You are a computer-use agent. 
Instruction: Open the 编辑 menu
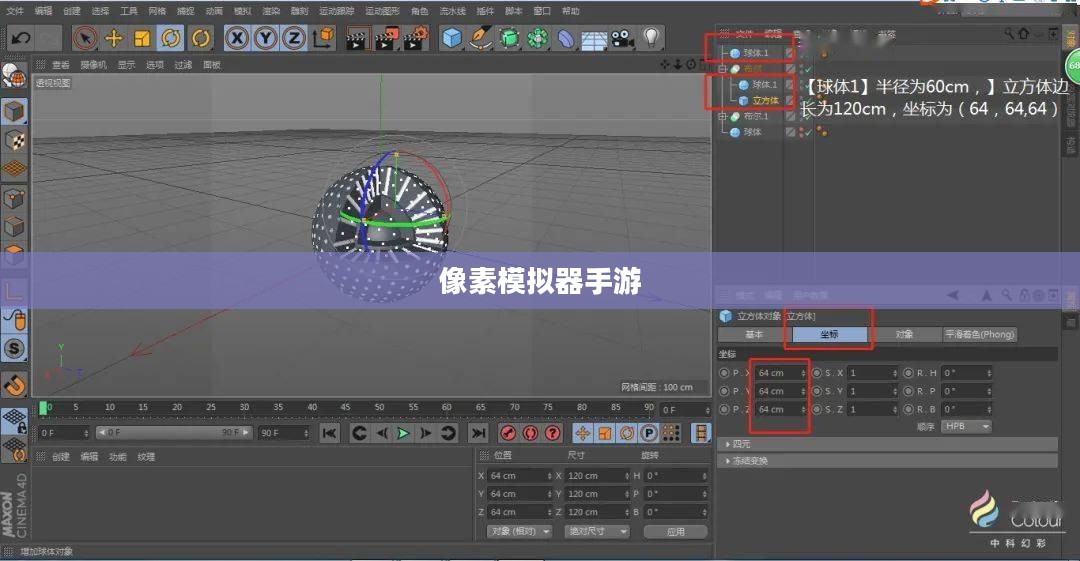43,11
